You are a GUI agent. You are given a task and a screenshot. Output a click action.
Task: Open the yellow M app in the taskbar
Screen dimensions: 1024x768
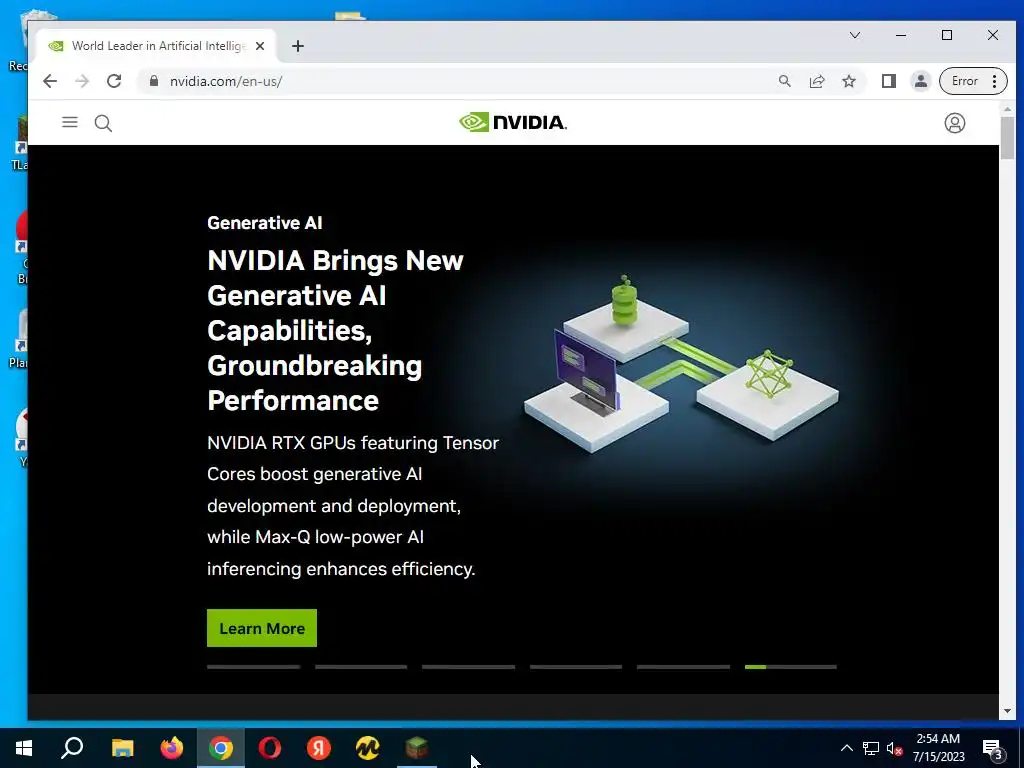pyautogui.click(x=368, y=748)
